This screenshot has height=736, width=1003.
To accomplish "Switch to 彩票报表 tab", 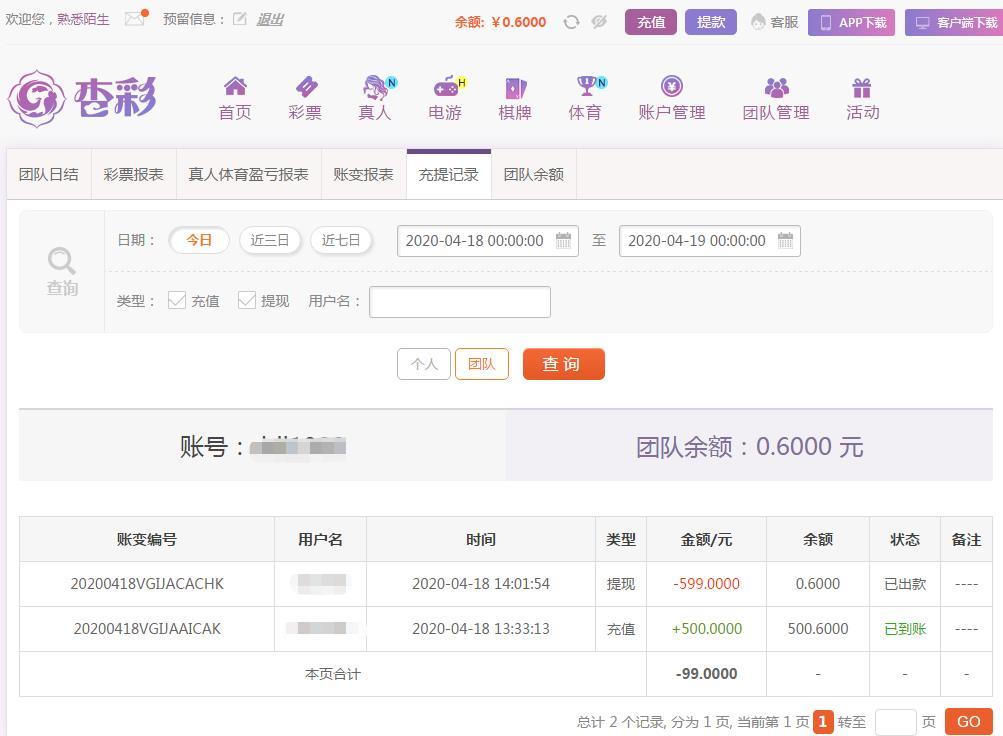I will click(x=134, y=175).
